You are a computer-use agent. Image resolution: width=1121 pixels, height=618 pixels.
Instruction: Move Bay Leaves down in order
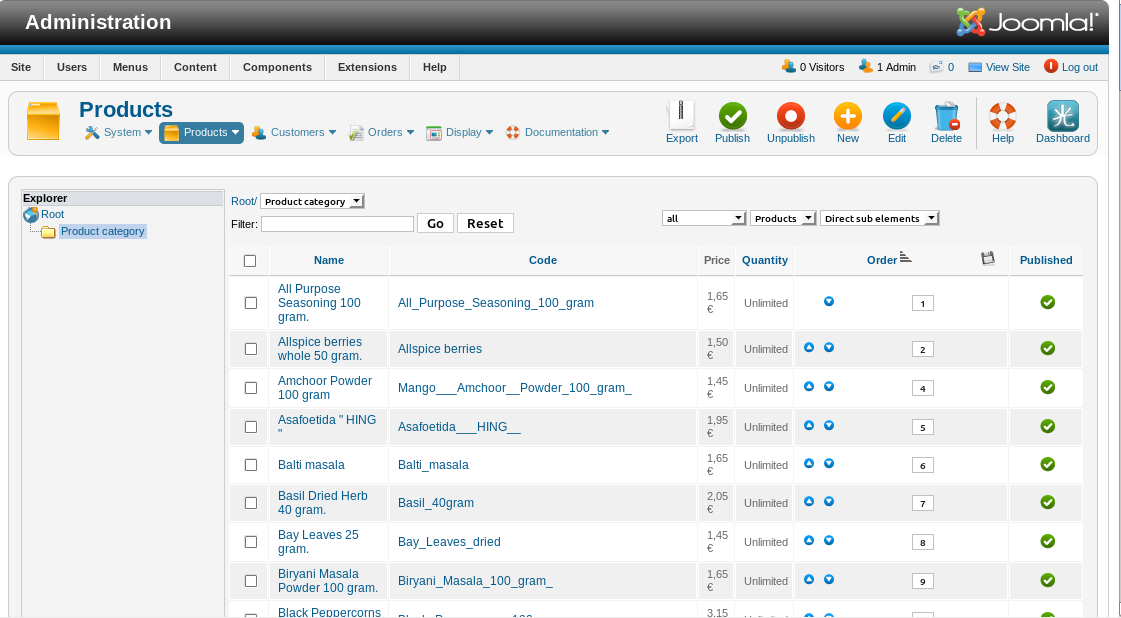point(829,541)
